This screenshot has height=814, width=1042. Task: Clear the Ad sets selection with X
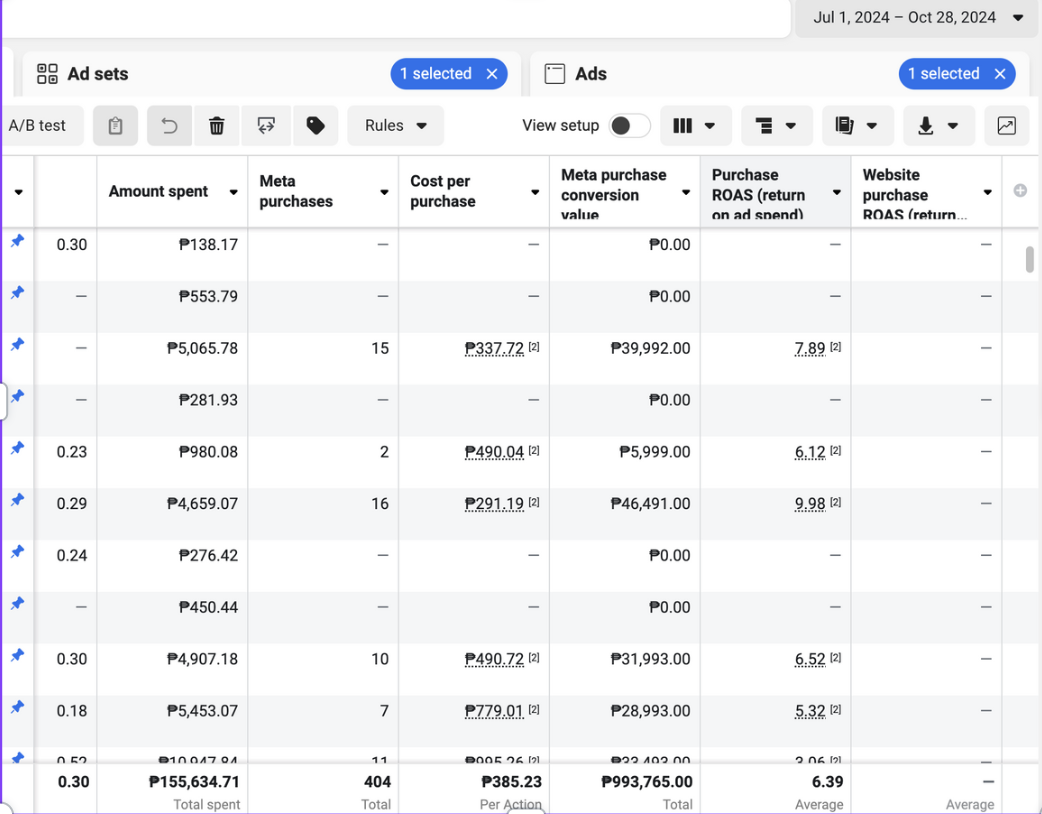pyautogui.click(x=492, y=74)
